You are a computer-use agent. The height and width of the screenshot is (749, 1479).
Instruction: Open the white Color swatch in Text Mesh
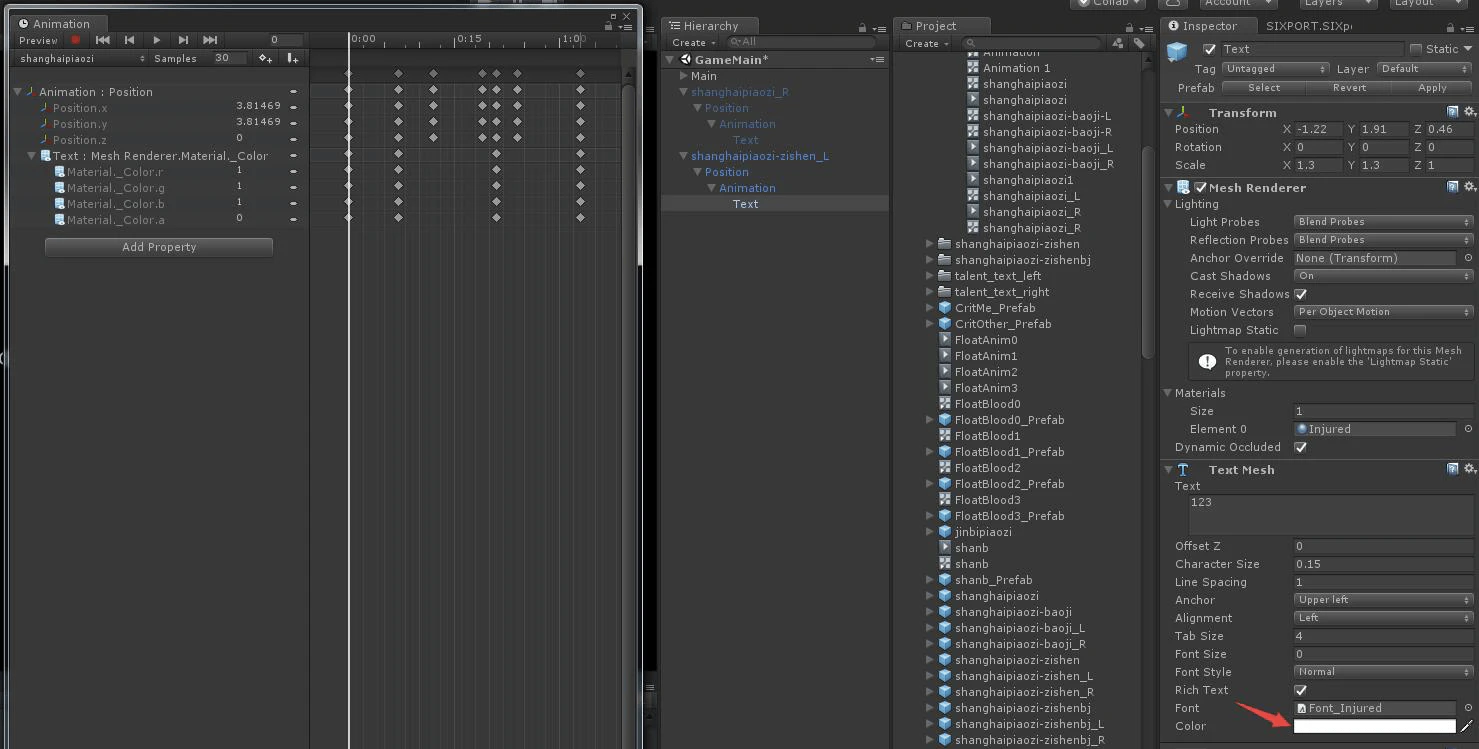(x=1375, y=726)
